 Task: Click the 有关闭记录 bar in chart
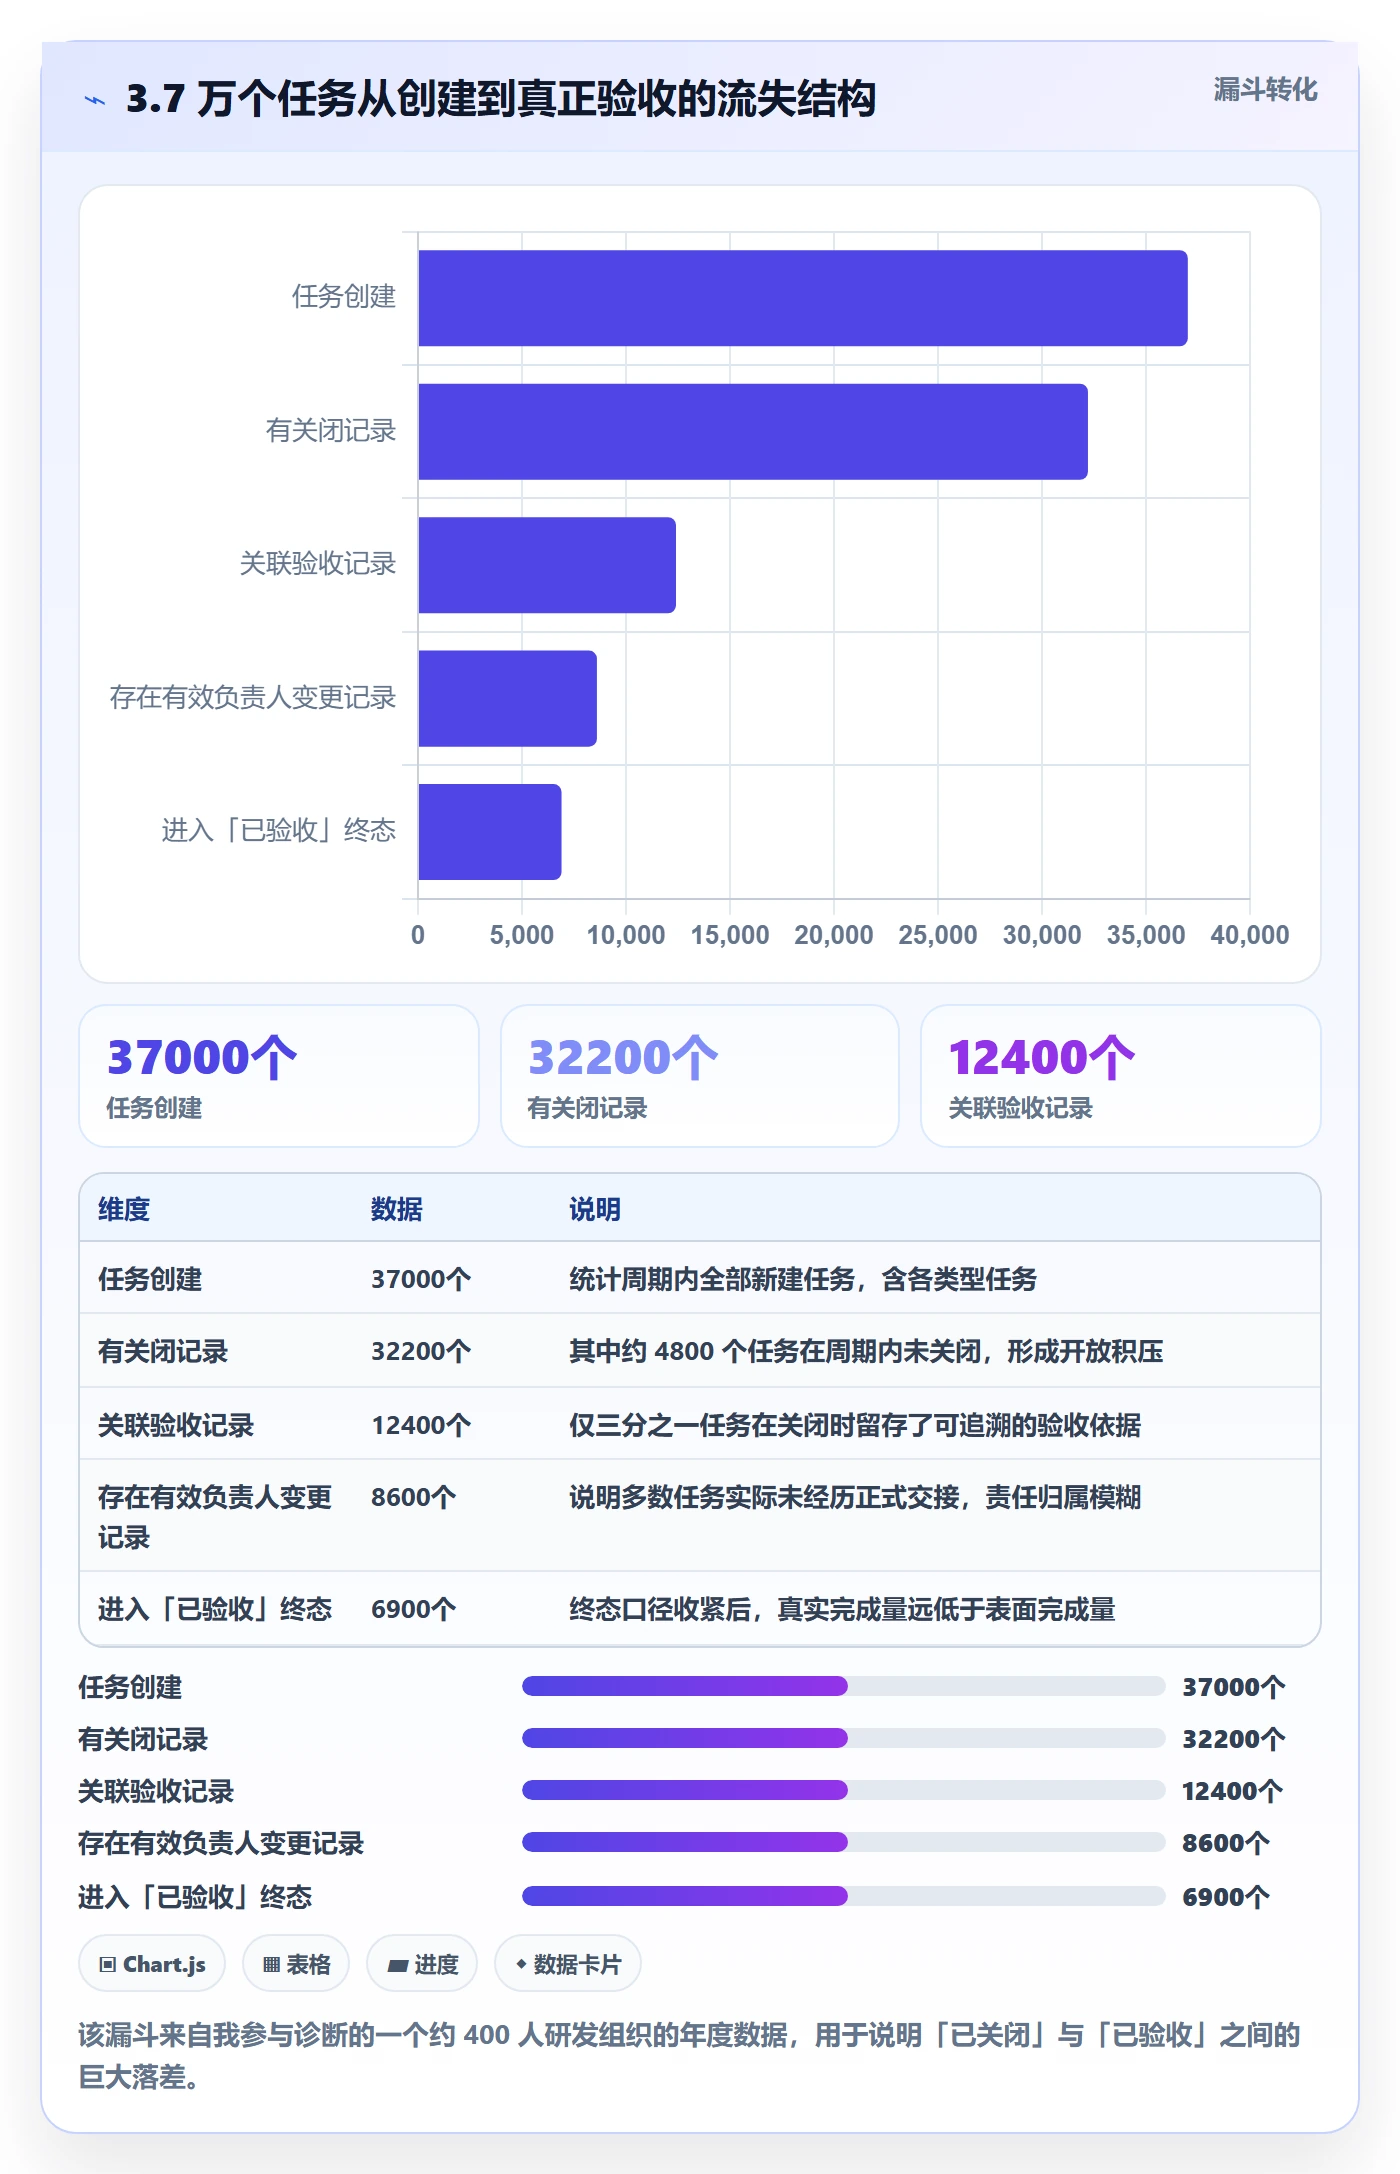coord(753,432)
